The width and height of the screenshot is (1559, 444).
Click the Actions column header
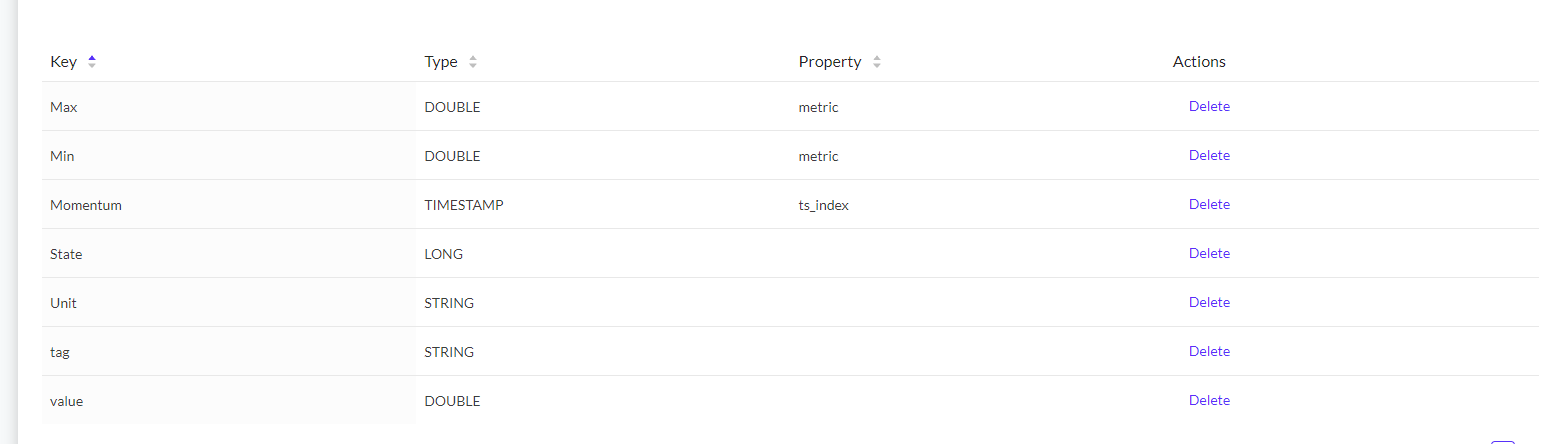point(1199,62)
